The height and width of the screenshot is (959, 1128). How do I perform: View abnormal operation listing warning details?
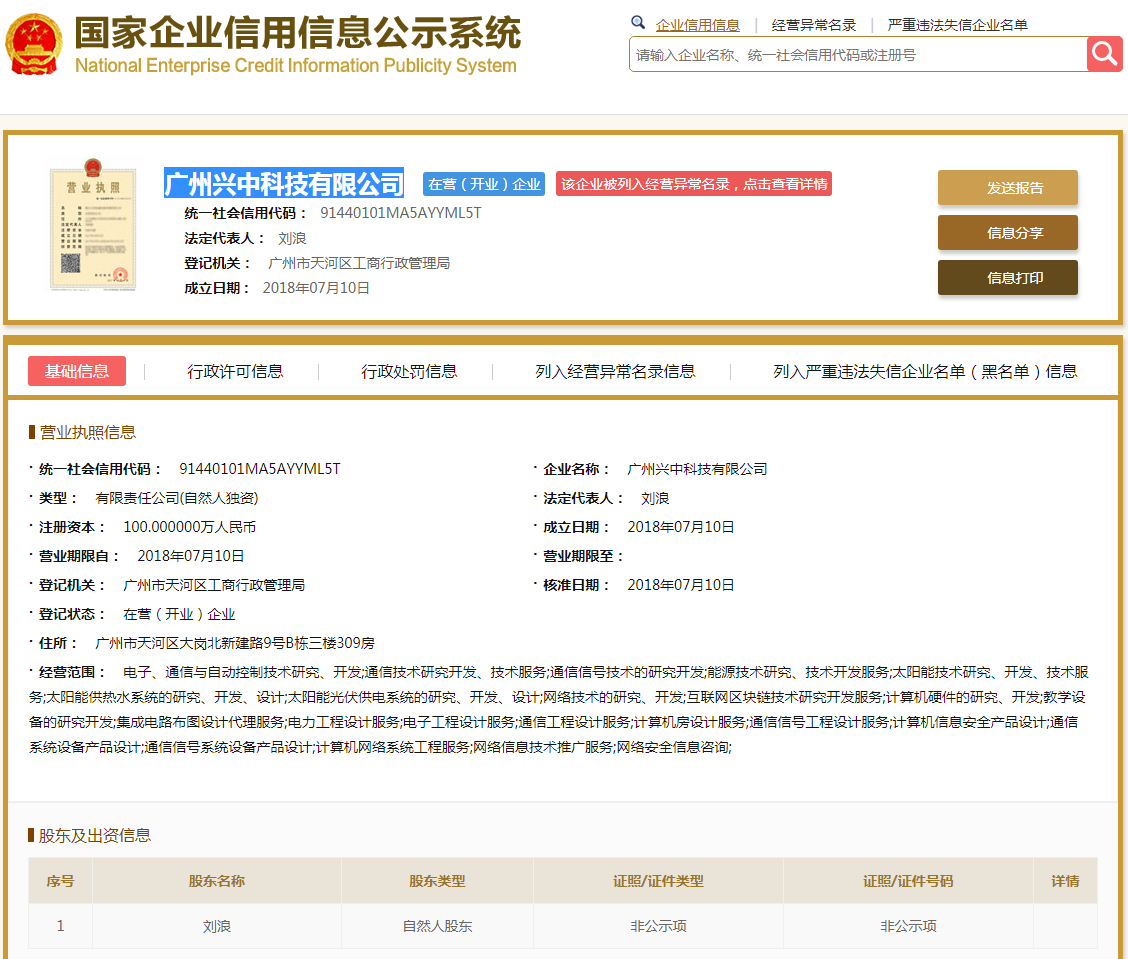click(693, 184)
